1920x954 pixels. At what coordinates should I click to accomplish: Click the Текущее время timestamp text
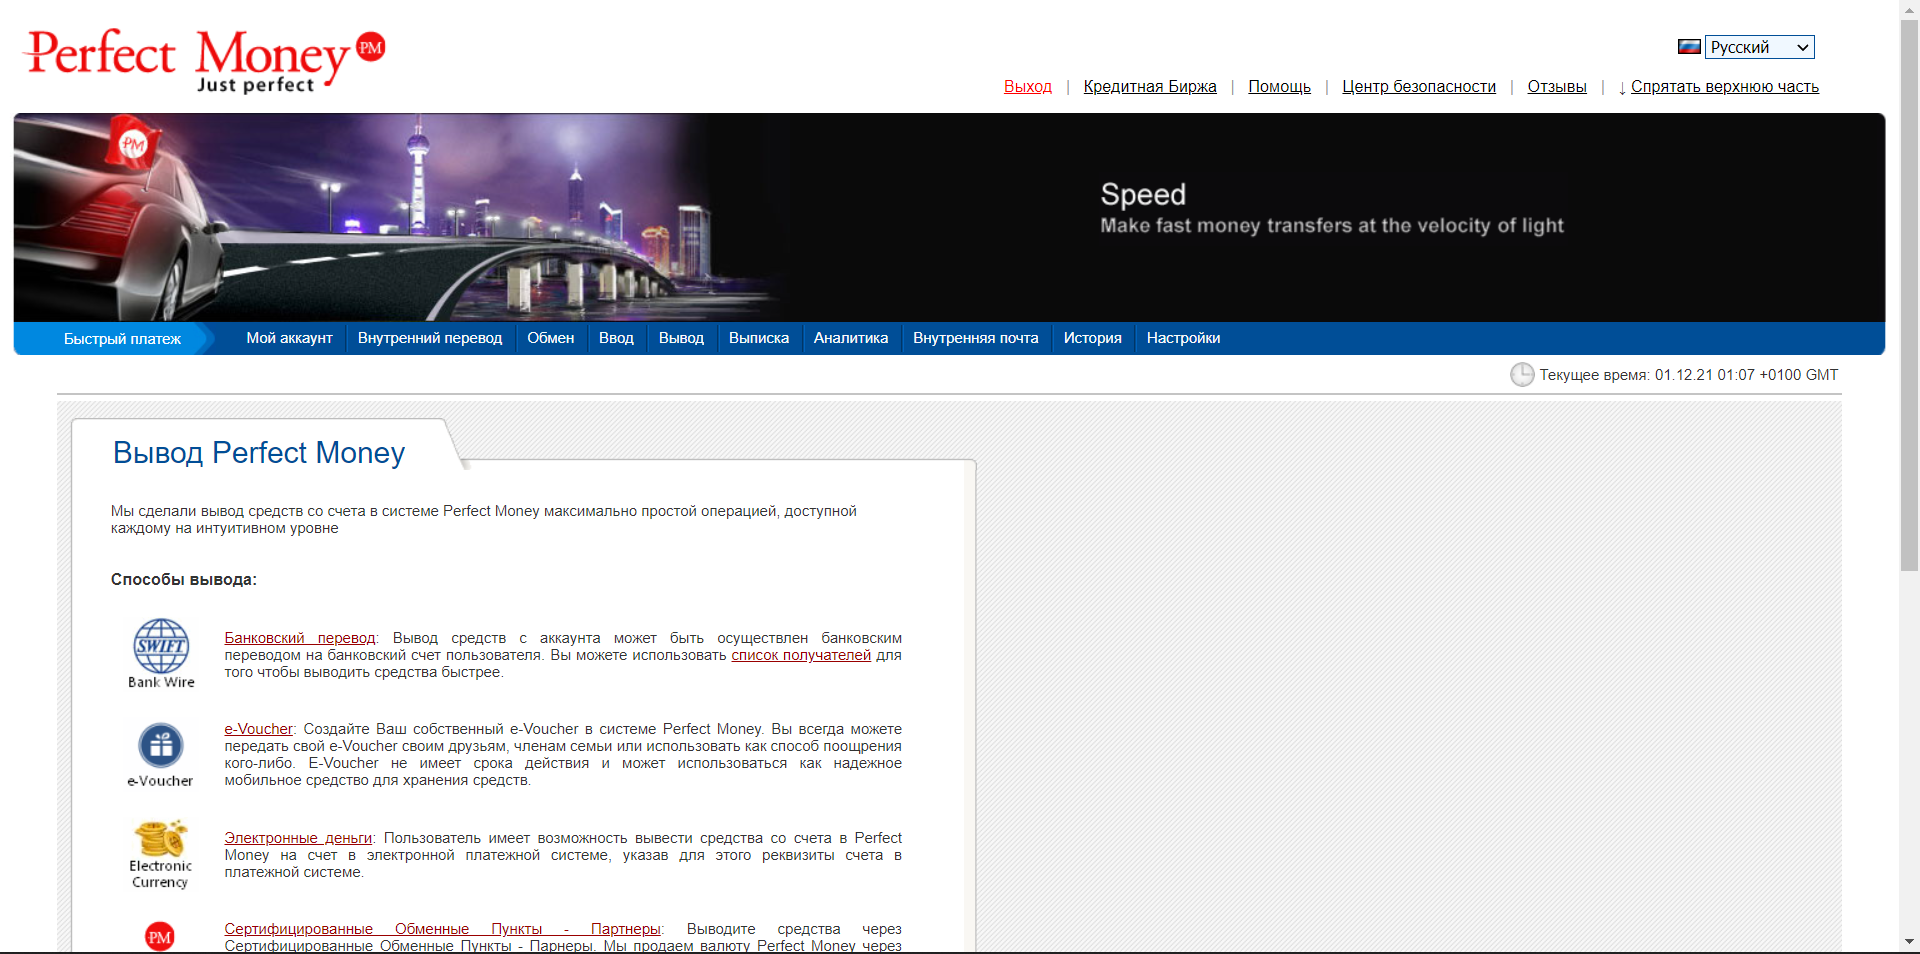pos(1689,375)
